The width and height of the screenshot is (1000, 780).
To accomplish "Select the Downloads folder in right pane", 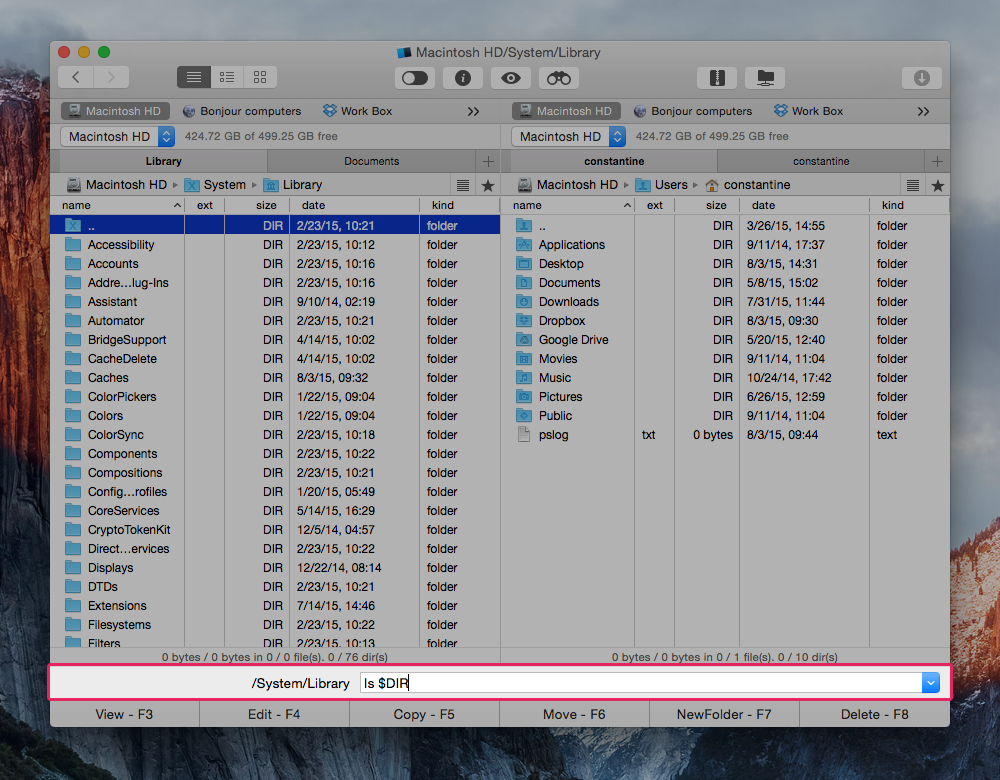I will click(725, 302).
